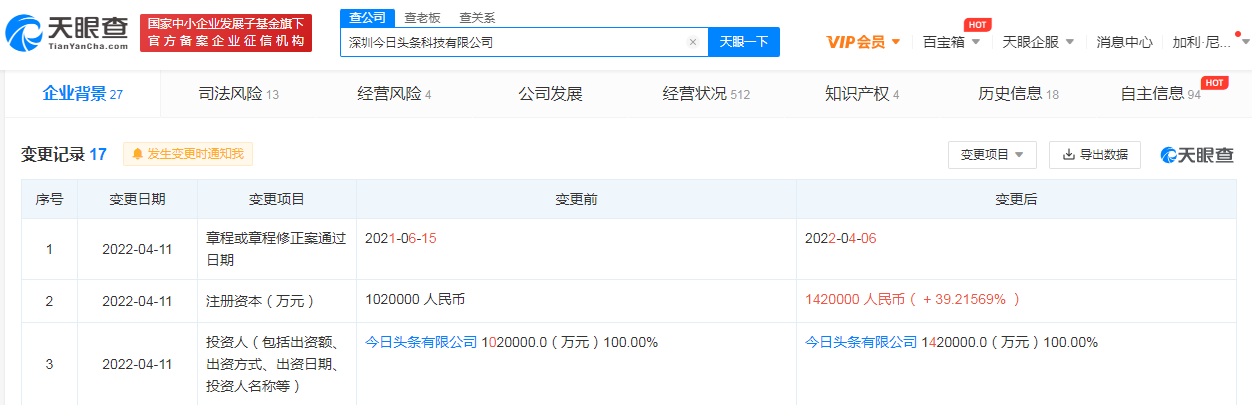
Task: Select the 查公司 search tab
Action: (366, 18)
